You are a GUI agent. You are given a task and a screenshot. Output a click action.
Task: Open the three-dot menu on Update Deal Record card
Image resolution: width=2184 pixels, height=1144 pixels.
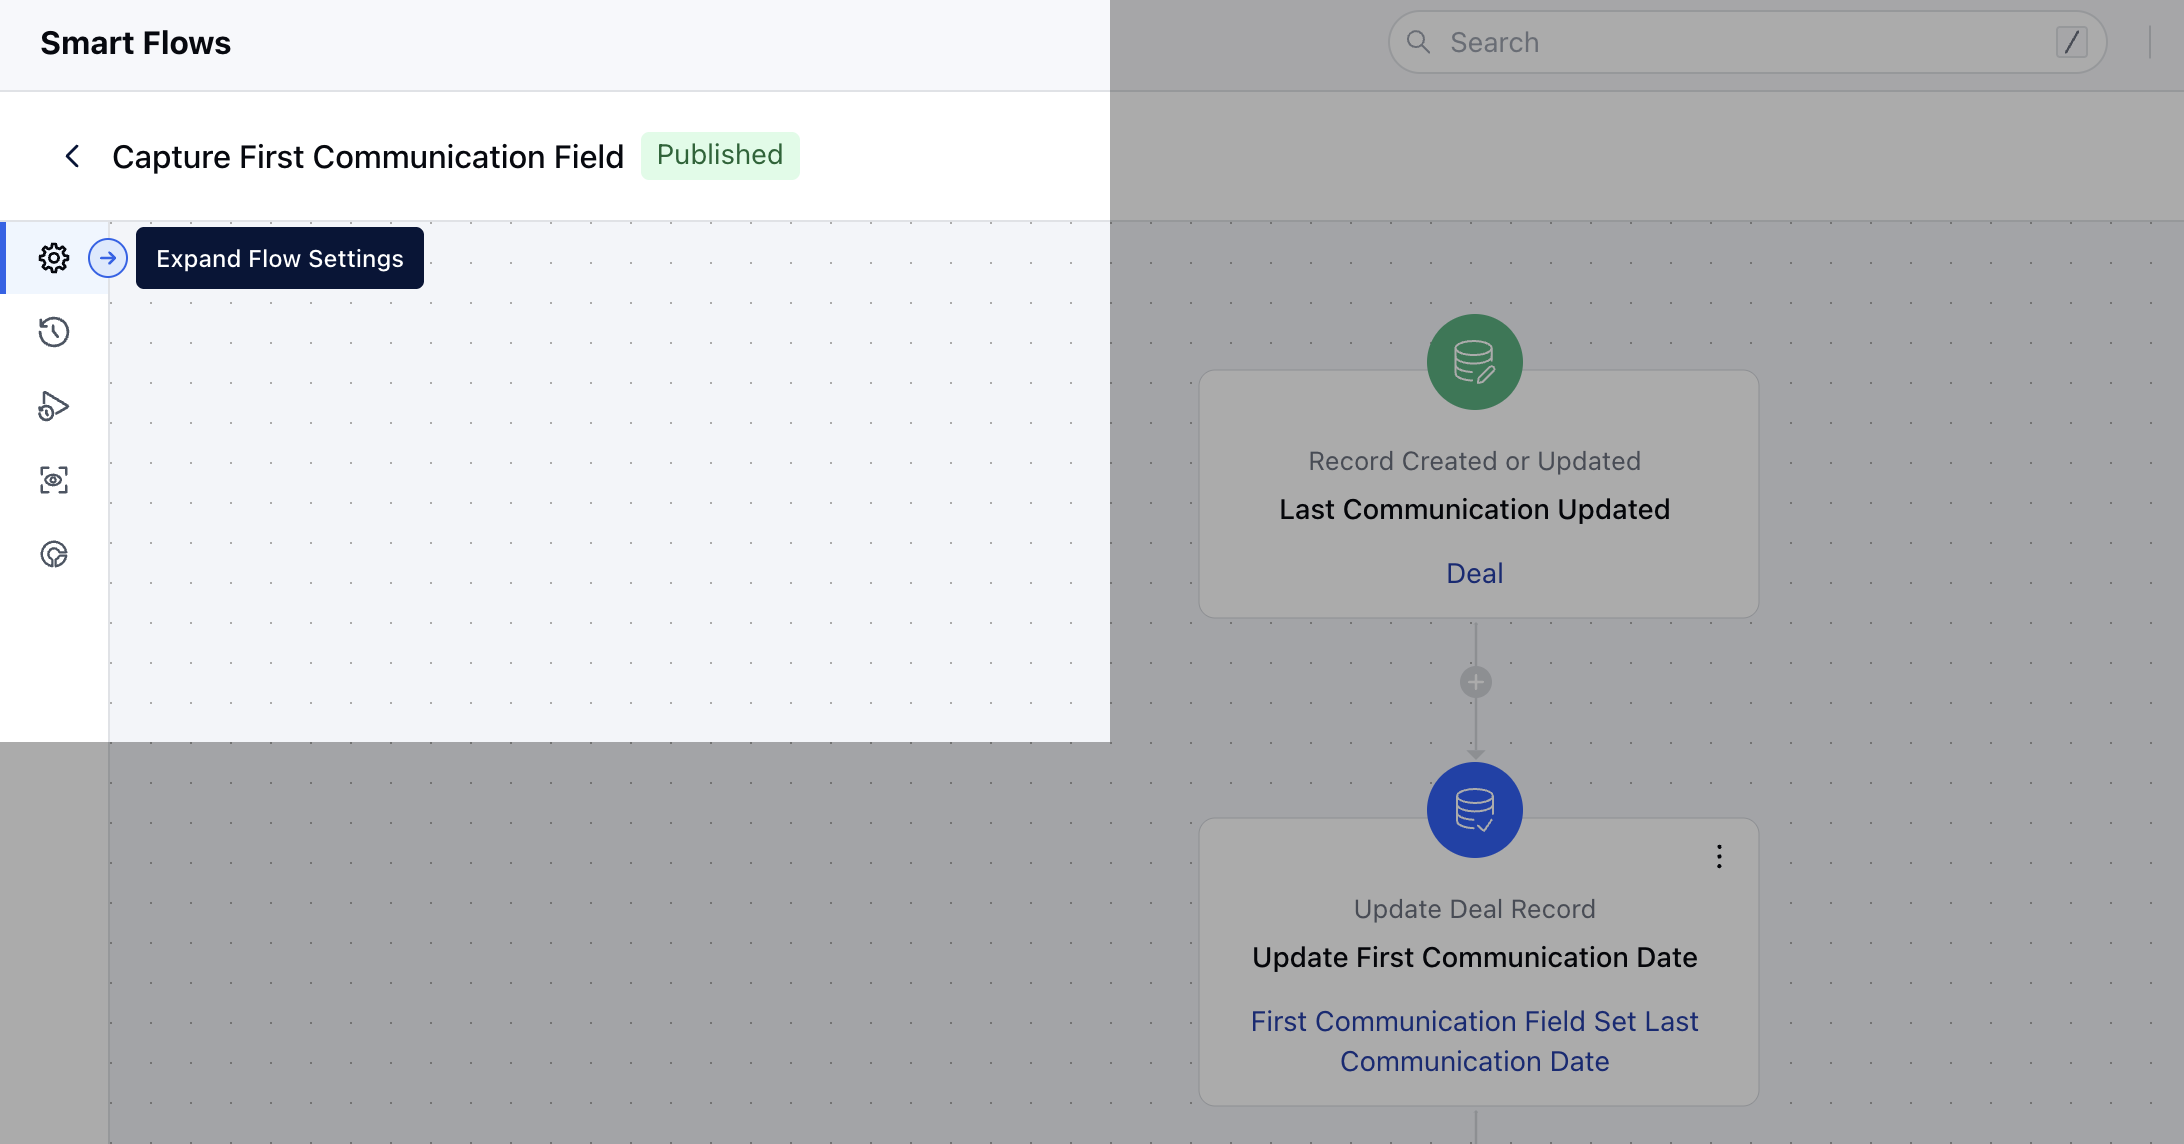point(1719,856)
